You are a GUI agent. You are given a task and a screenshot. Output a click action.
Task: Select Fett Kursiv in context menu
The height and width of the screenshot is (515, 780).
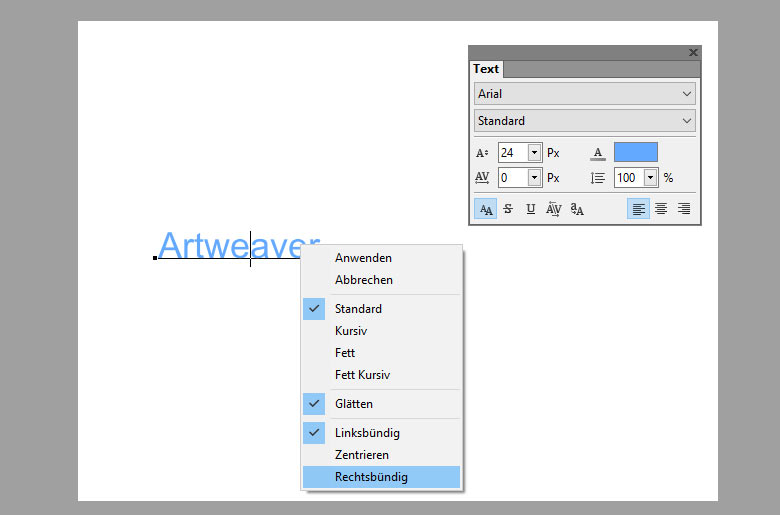click(382, 375)
